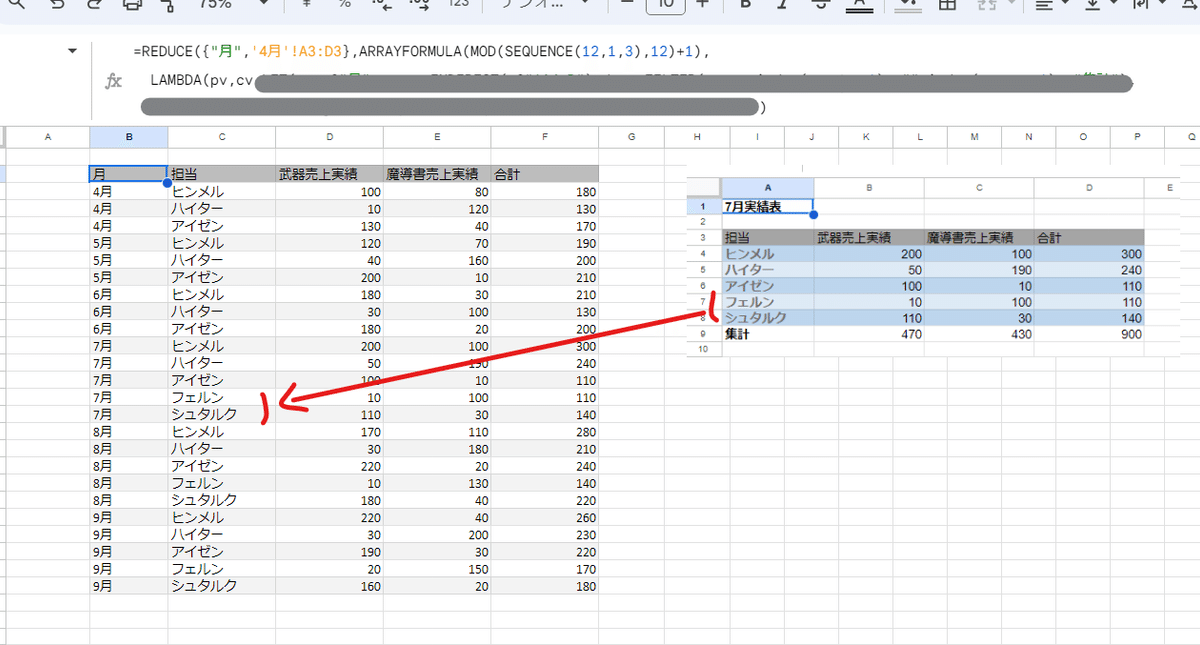
Task: Increase decimal places
Action: pos(420,5)
